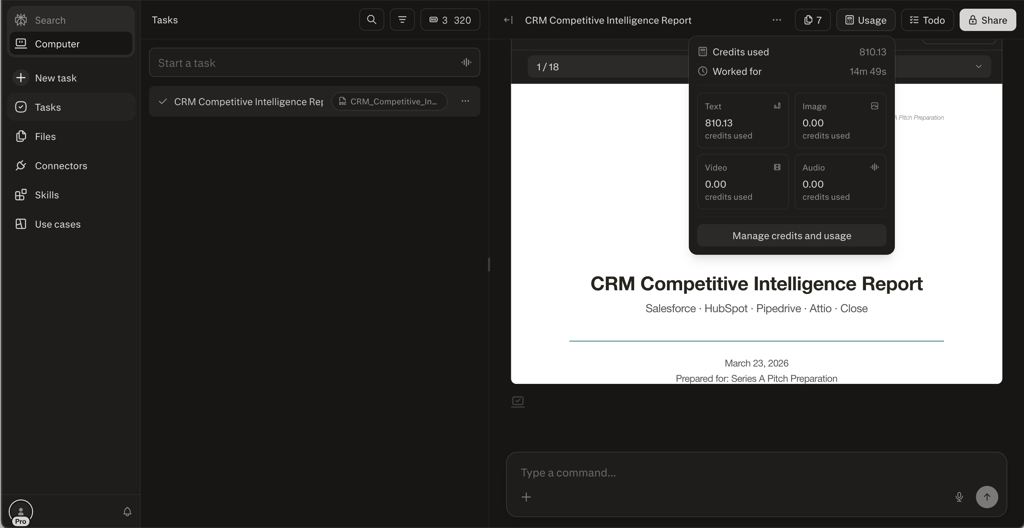Click the credits counter showing 3 320

450,20
